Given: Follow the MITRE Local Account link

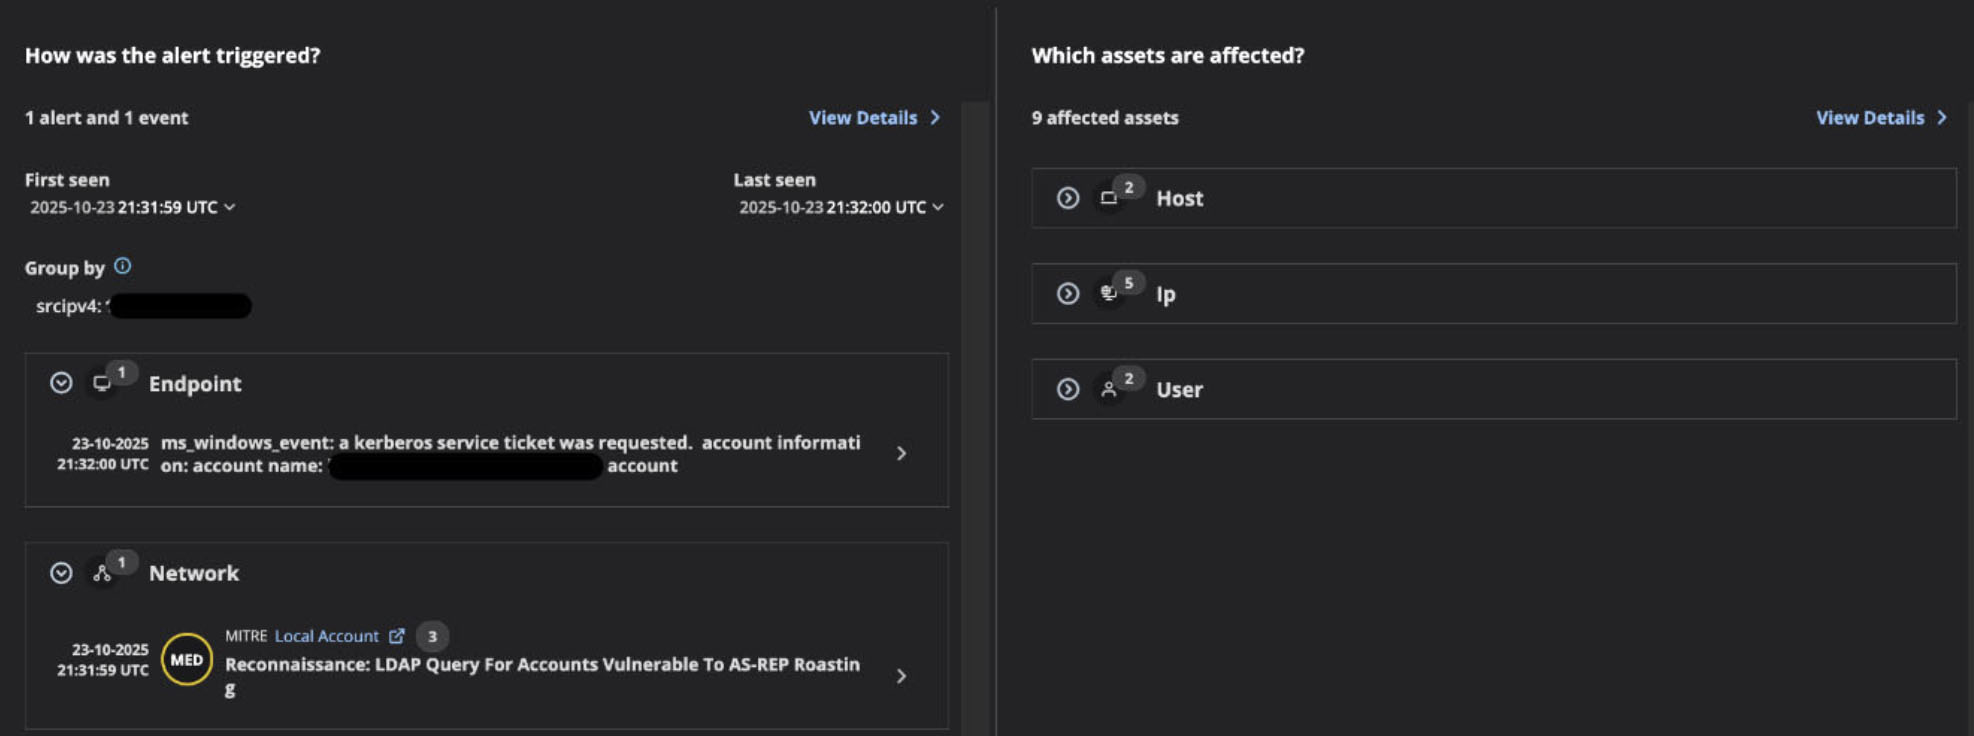Looking at the screenshot, I should click(x=326, y=636).
